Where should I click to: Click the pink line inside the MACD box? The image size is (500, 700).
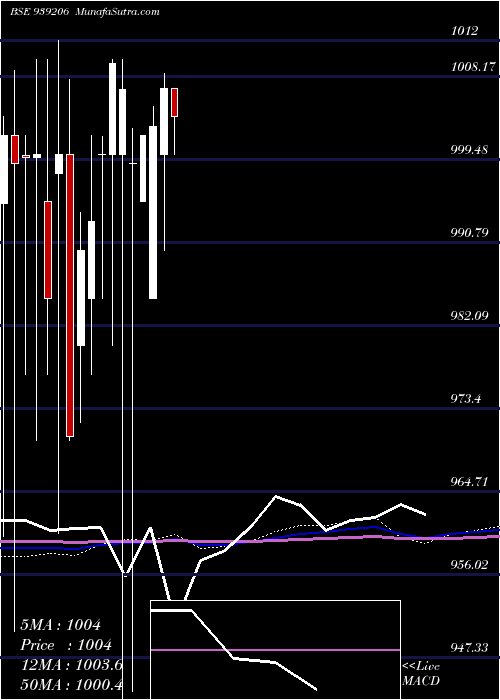tap(275, 650)
